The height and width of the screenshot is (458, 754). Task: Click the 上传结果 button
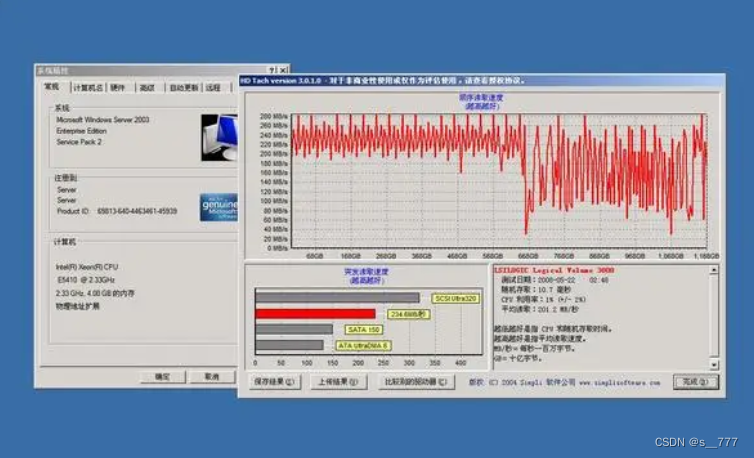[x=339, y=382]
